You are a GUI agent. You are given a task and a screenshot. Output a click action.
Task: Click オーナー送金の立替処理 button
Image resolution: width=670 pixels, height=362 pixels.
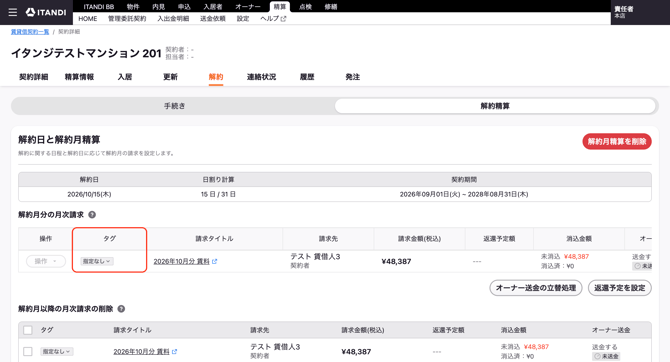point(536,288)
